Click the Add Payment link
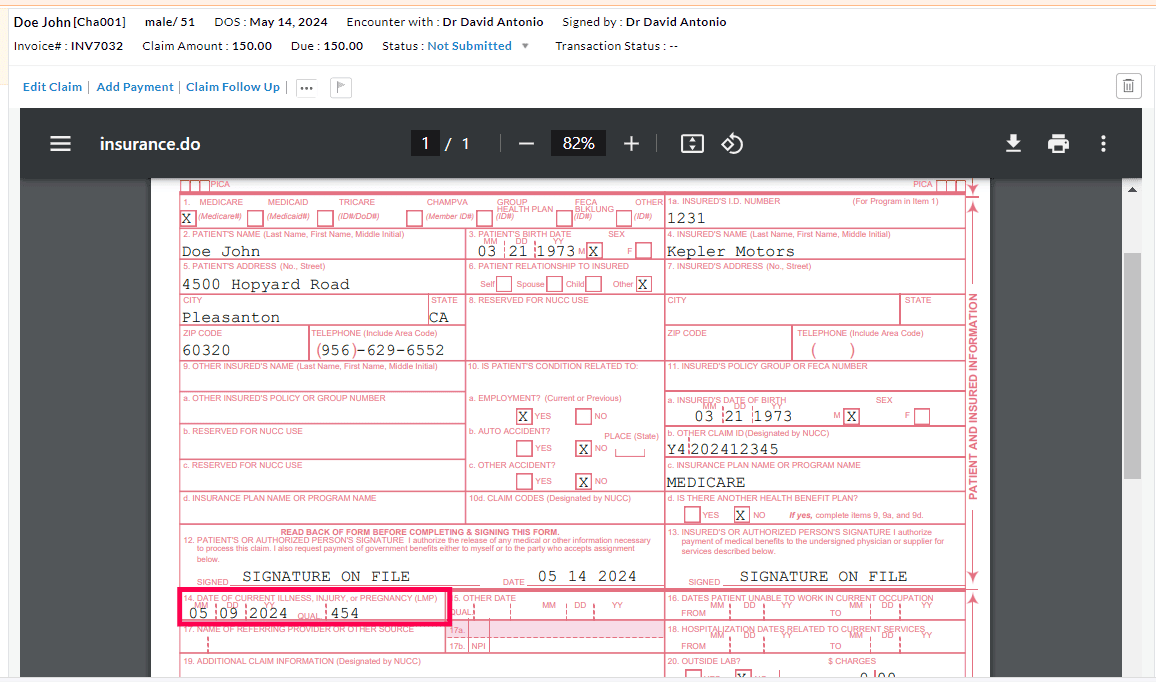1156x682 pixels. coord(135,87)
